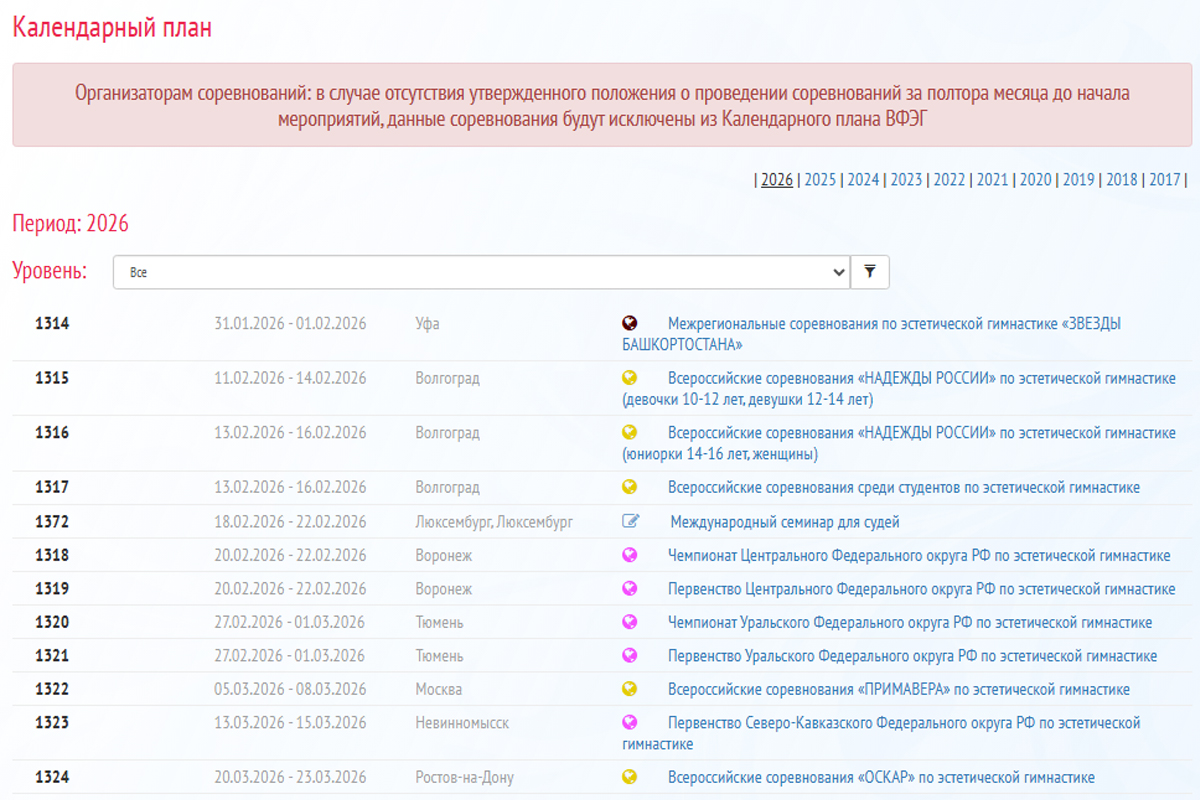Screen dimensions: 1200x800
Task: Open Всероссийские соревнования среди студентов link
Action: 903,488
